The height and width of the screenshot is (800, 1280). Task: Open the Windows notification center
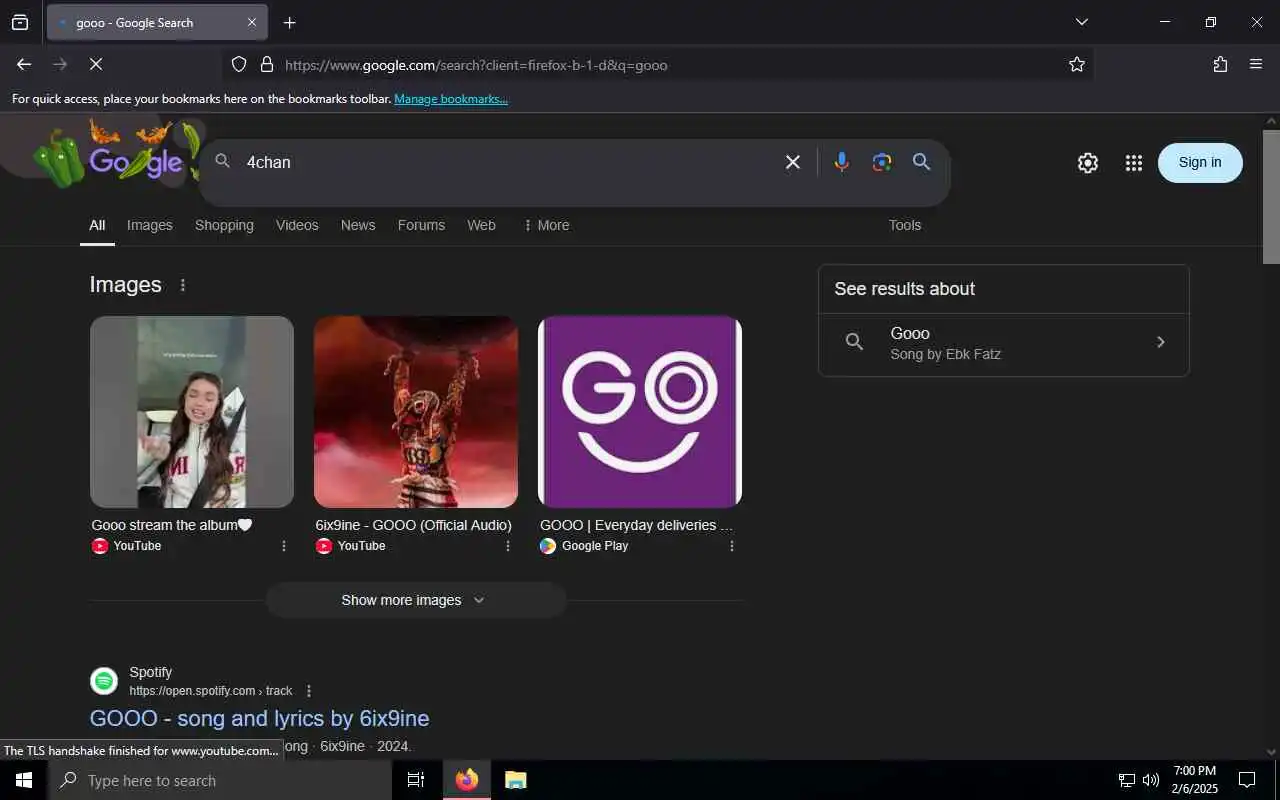click(x=1247, y=780)
